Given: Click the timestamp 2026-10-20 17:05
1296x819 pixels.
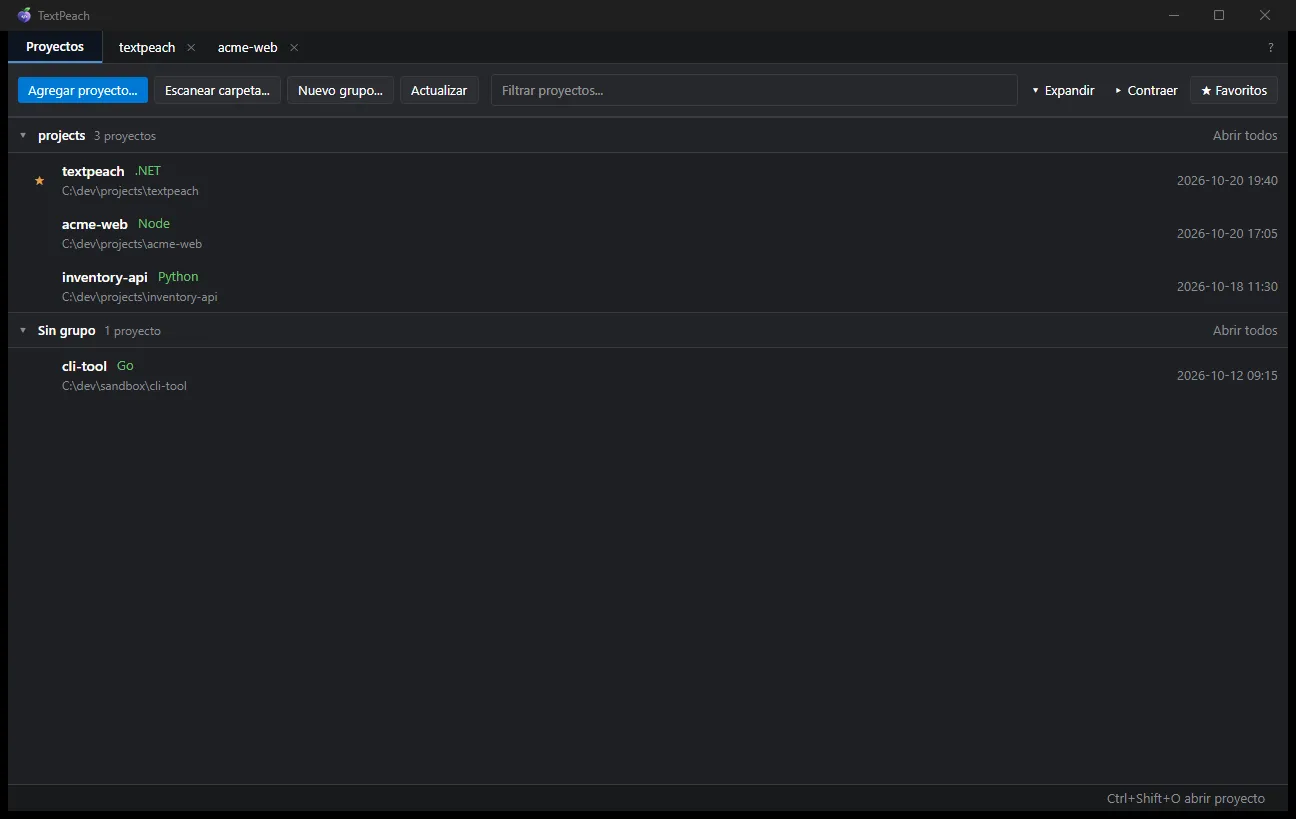Looking at the screenshot, I should tap(1227, 234).
